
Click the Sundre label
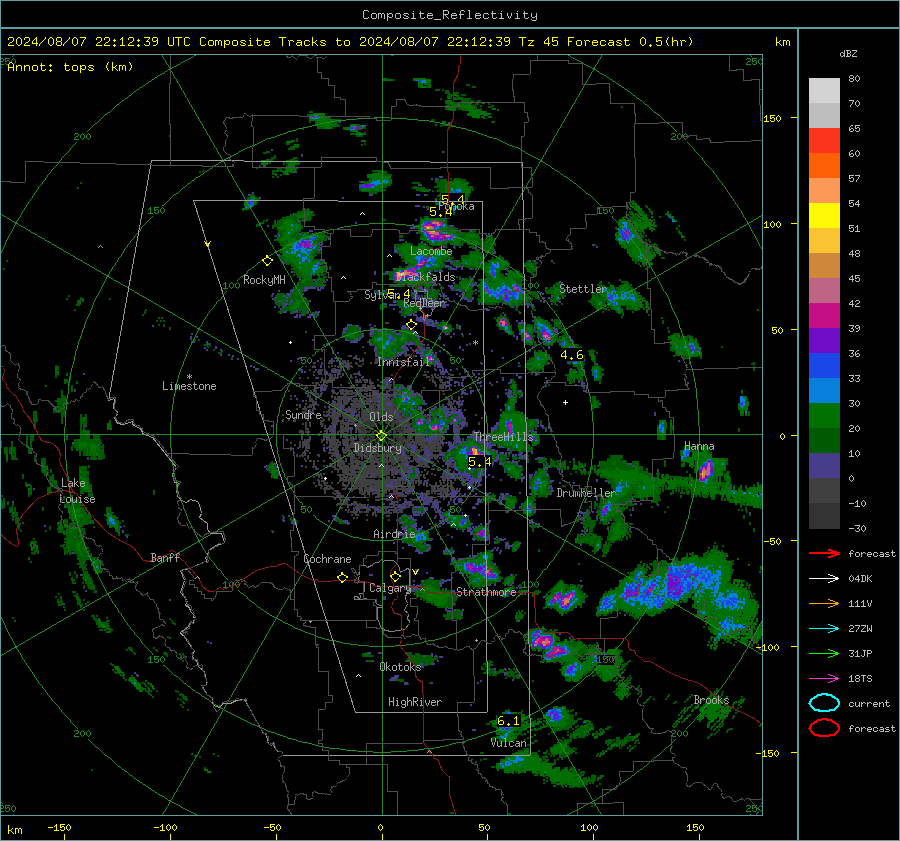tap(303, 414)
